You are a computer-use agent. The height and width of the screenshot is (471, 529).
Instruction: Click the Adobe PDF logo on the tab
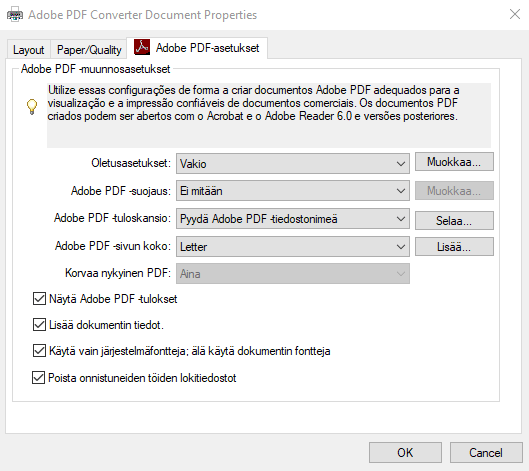pos(142,47)
